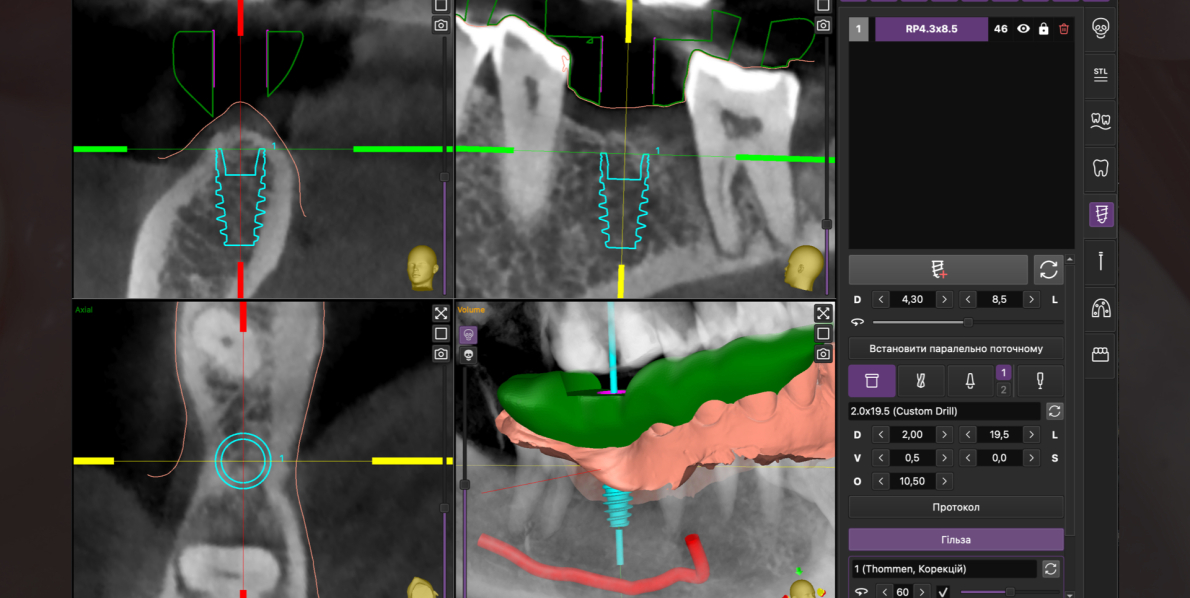Toggle the sleeve visibility checkbox
This screenshot has height=598, width=1190.
point(942,592)
